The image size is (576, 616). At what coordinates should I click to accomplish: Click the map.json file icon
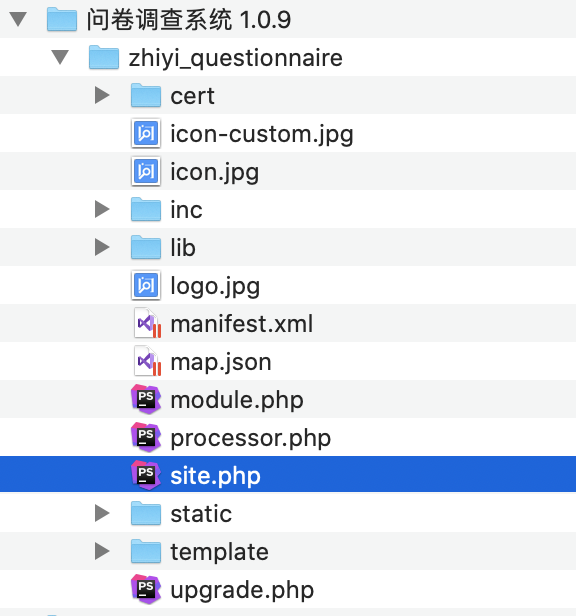[x=147, y=361]
